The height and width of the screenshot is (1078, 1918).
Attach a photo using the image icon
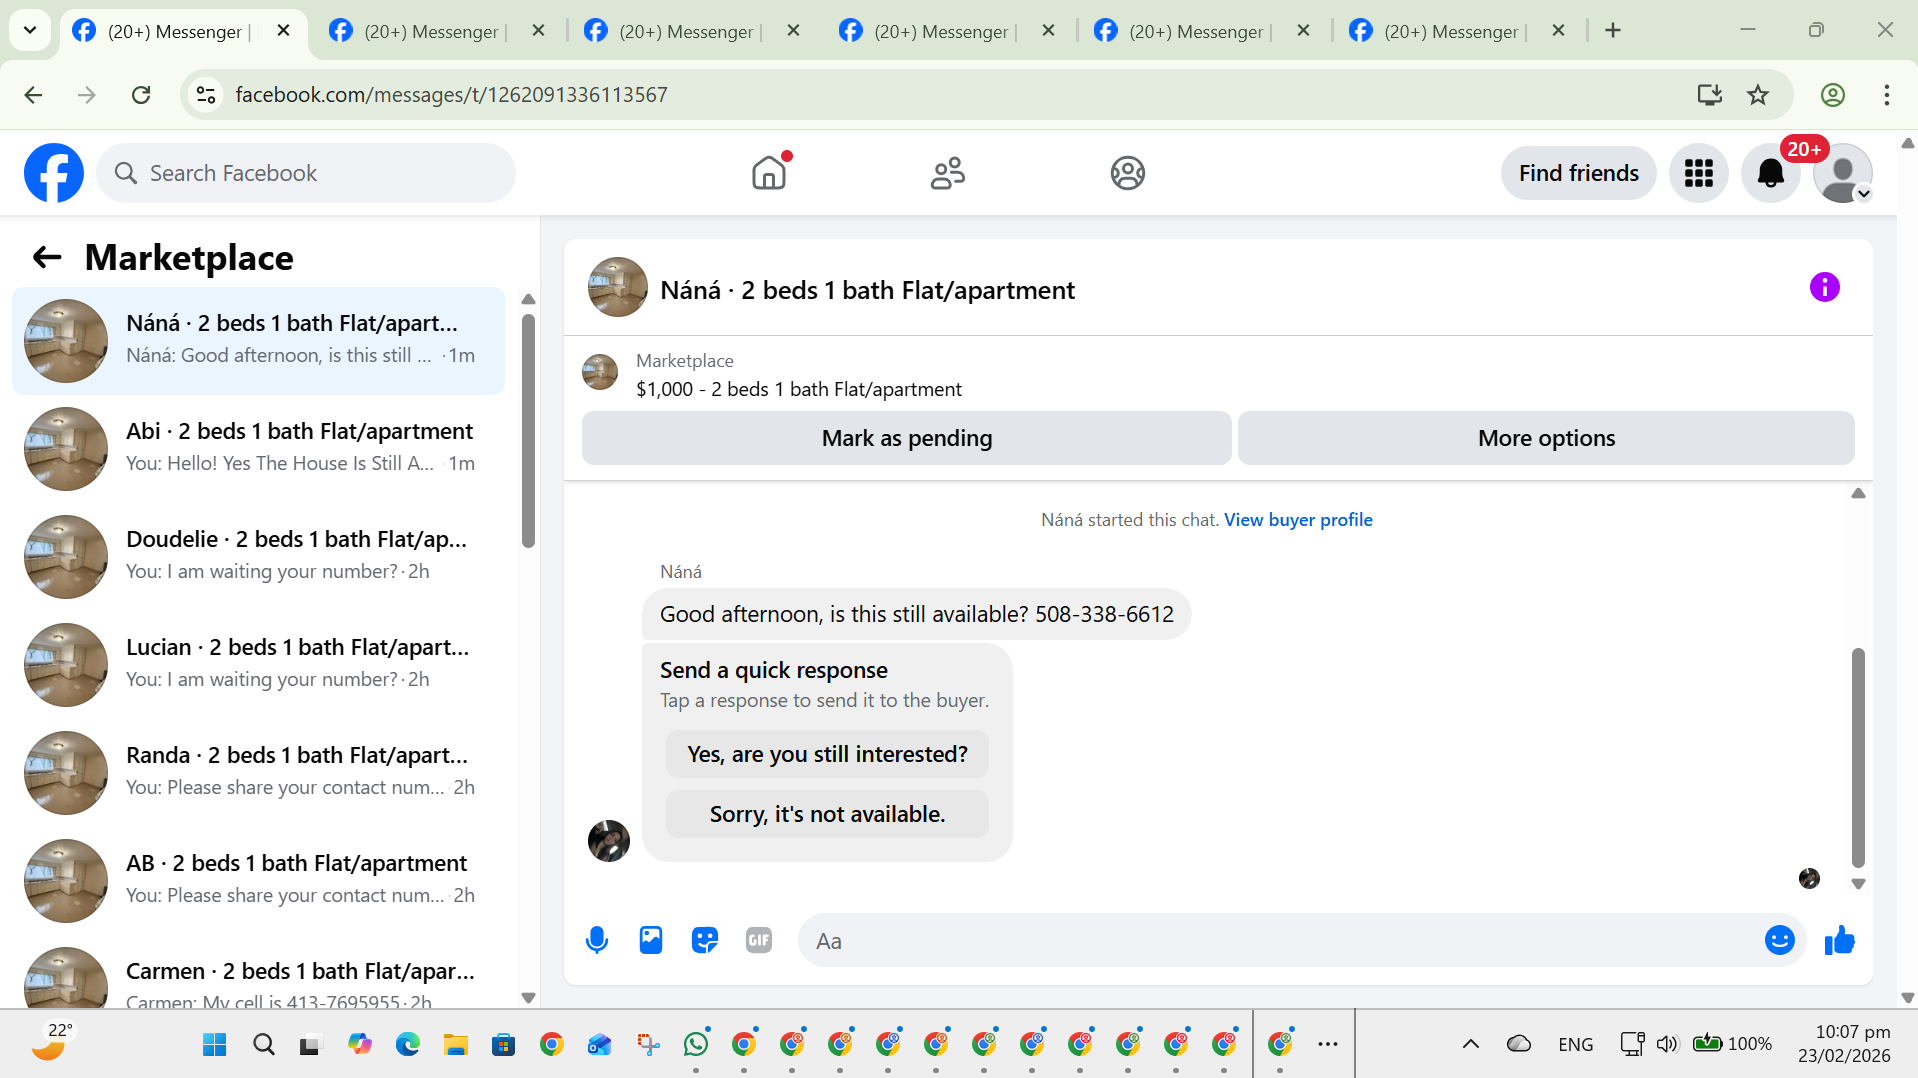tap(651, 940)
